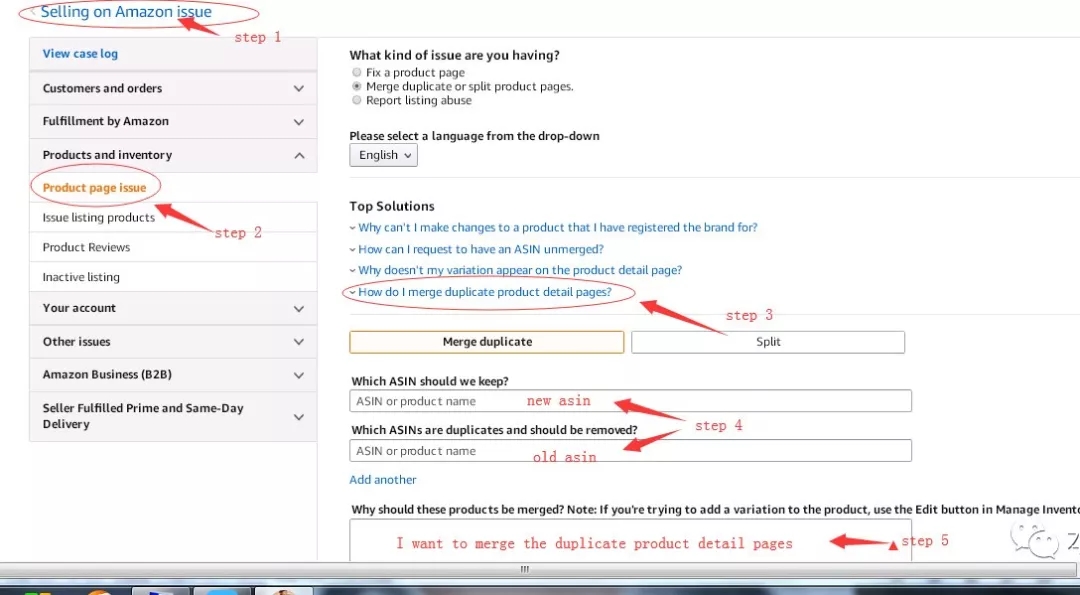Collapse the Products and inventory section
This screenshot has width=1080, height=595.
(173, 155)
